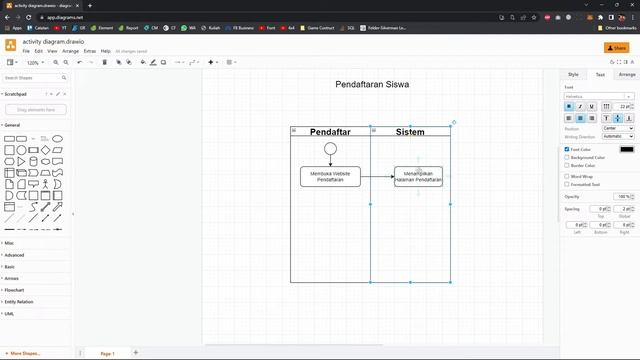
Task: Pick the circle shape in General palette
Action: tap(21, 150)
